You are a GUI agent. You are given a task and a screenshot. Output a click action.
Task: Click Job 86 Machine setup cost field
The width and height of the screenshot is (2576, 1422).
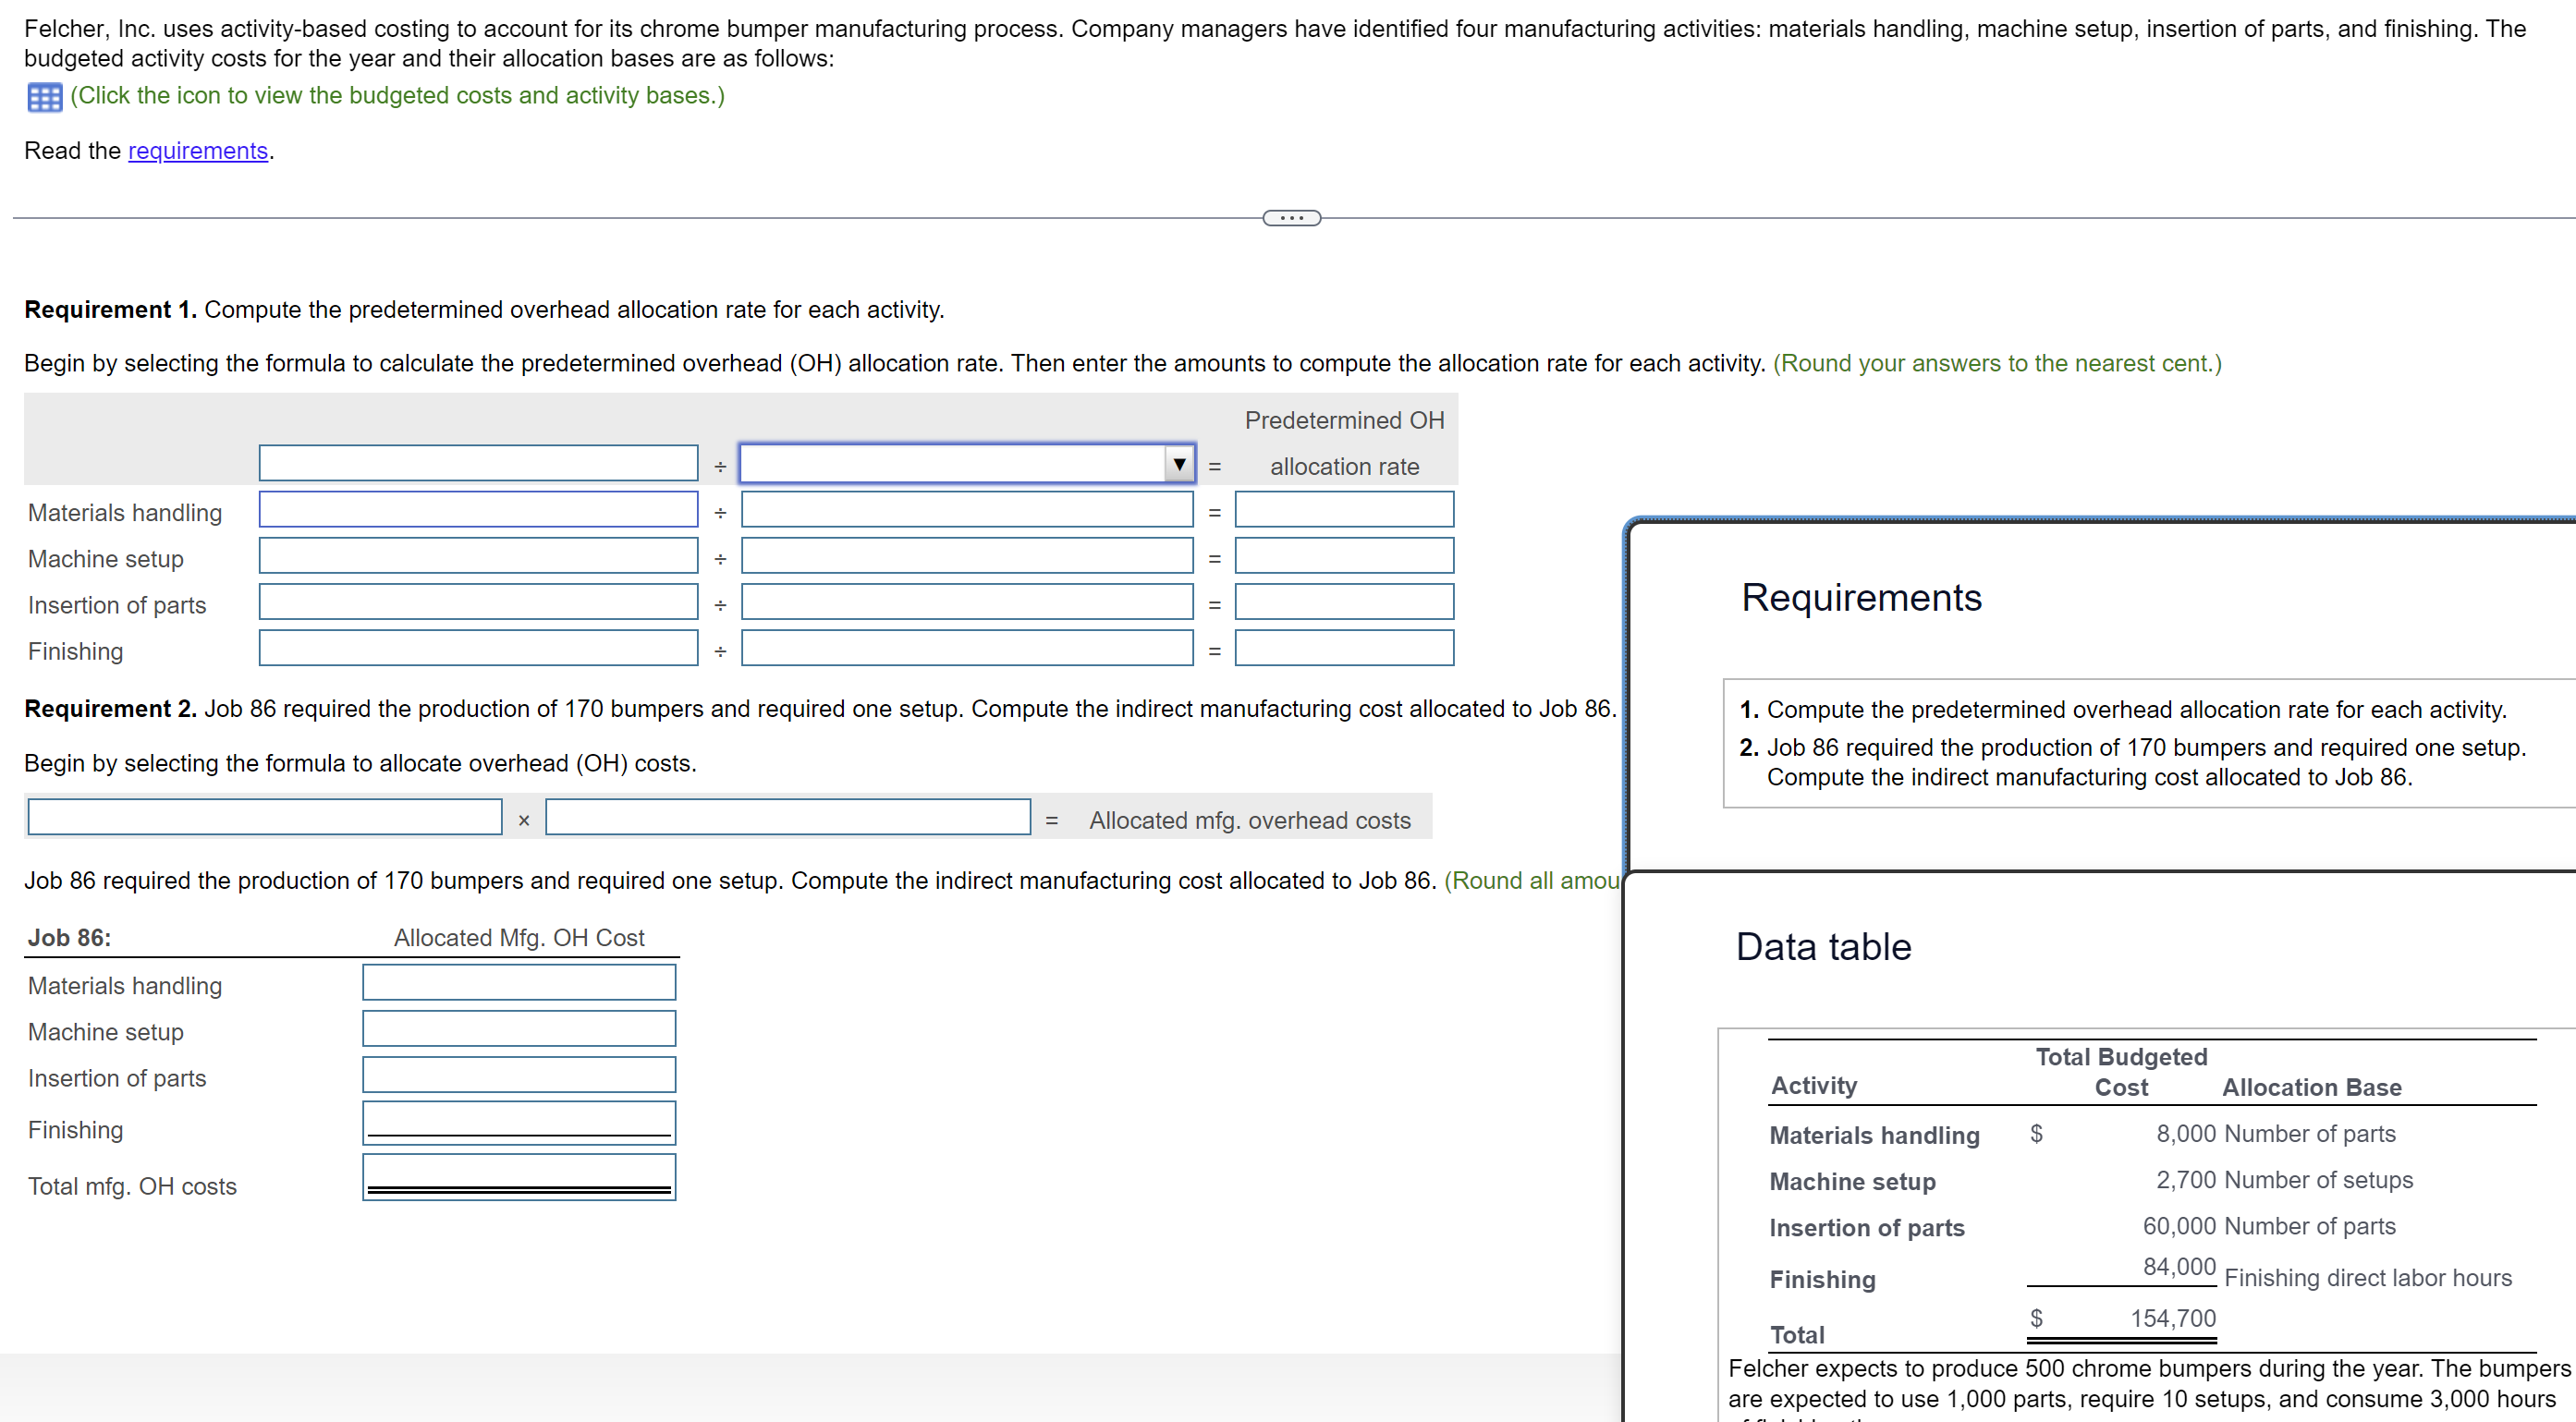click(x=519, y=1029)
